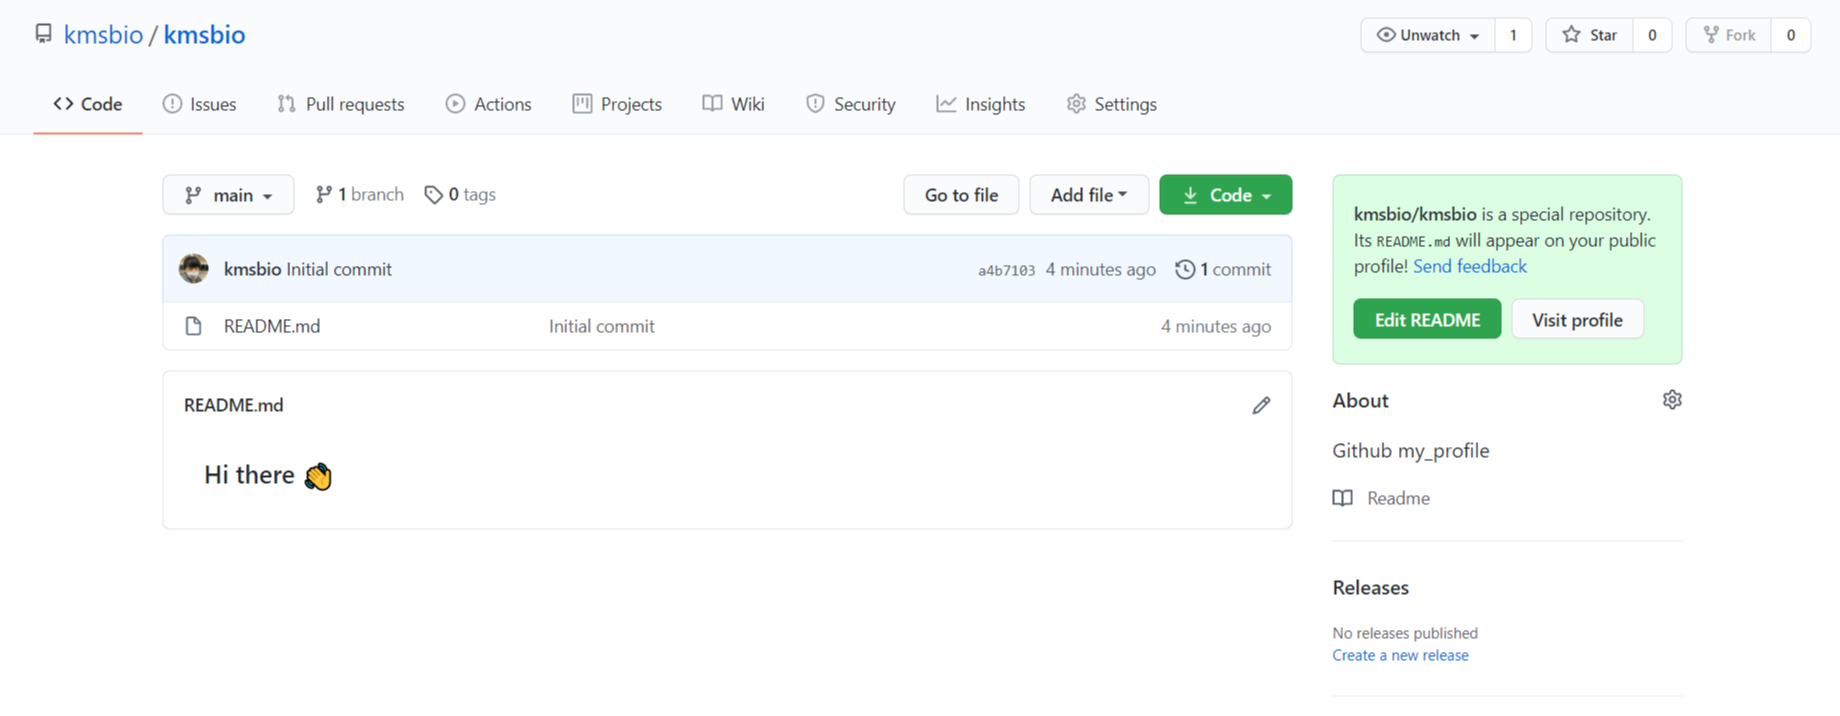Click the Hi there heading text
Viewport: 1840px width, 716px height.
pos(249,475)
